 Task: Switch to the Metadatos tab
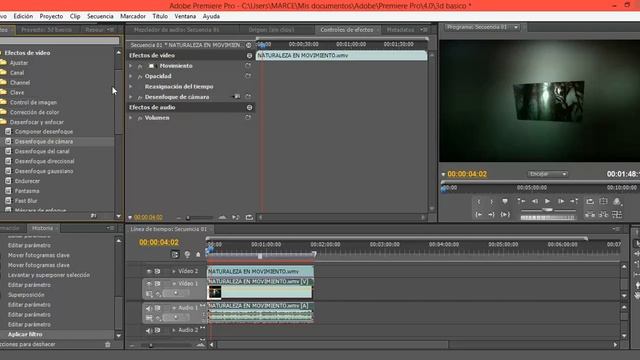click(400, 30)
